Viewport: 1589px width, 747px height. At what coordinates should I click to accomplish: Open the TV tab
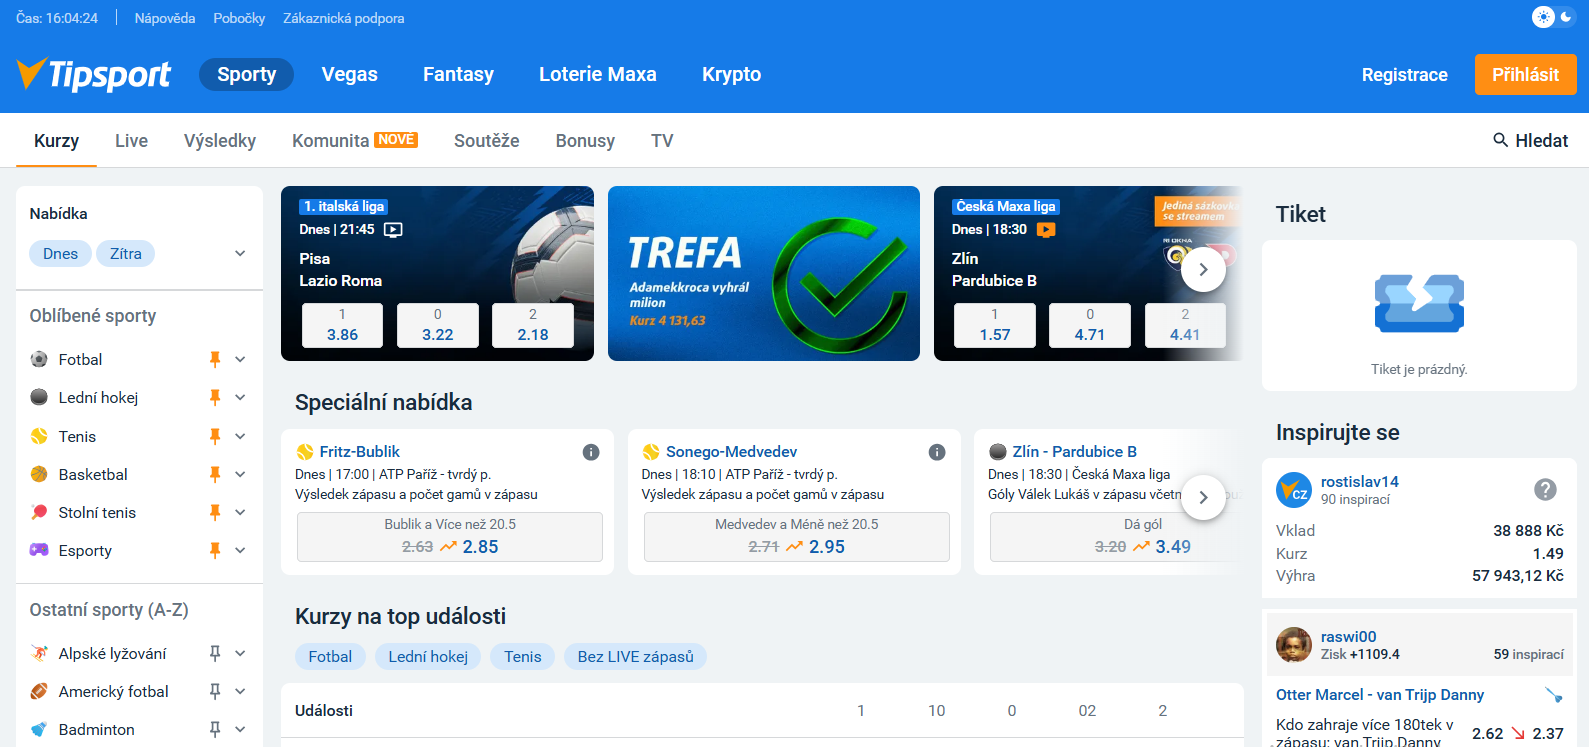[x=662, y=141]
